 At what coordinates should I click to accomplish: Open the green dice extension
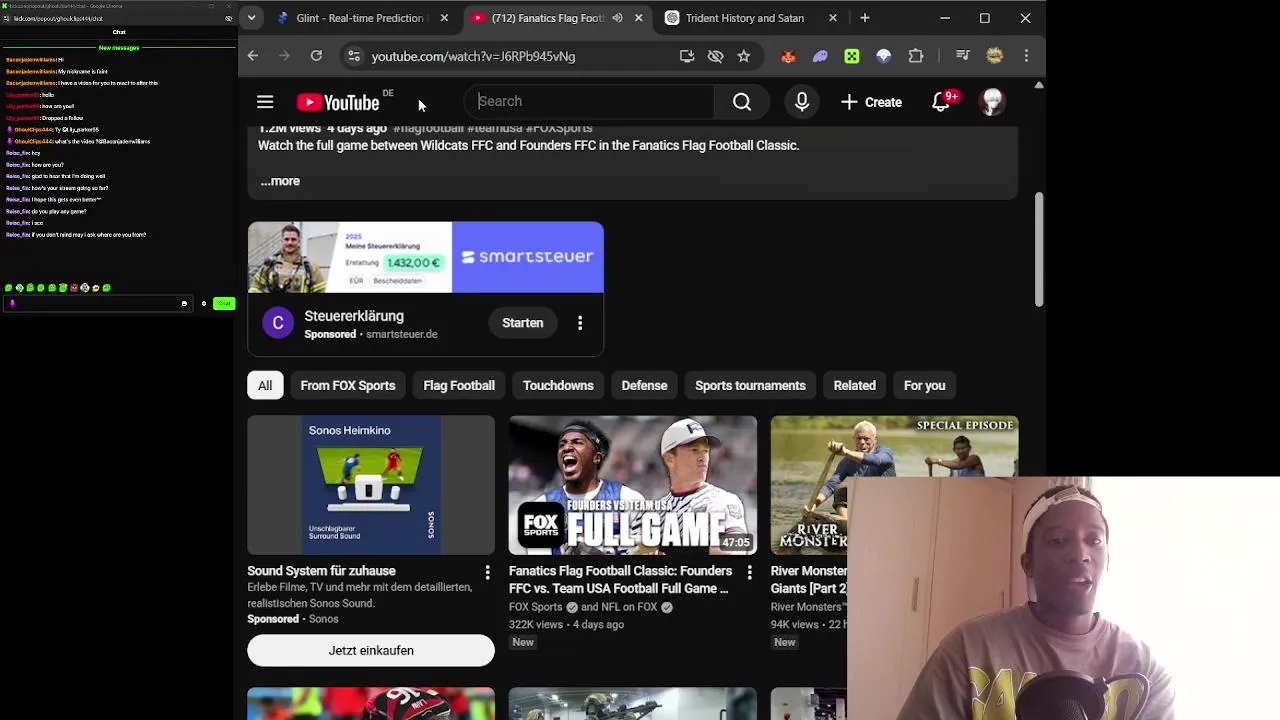point(852,56)
